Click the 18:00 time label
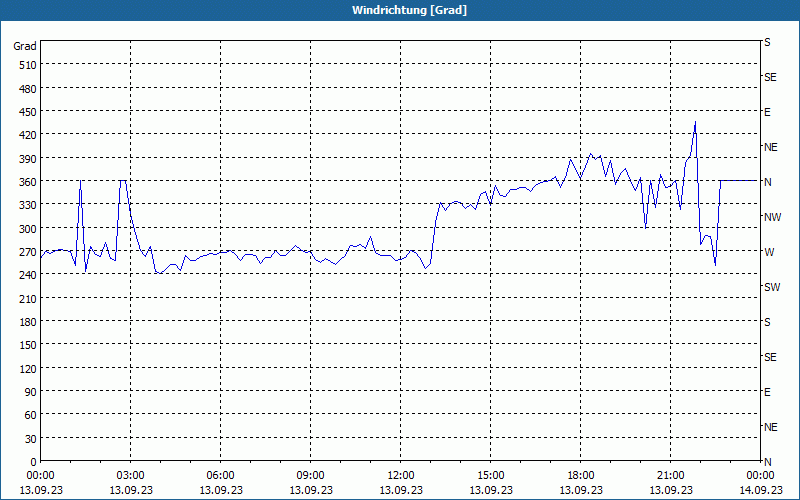The image size is (800, 500). (x=581, y=476)
